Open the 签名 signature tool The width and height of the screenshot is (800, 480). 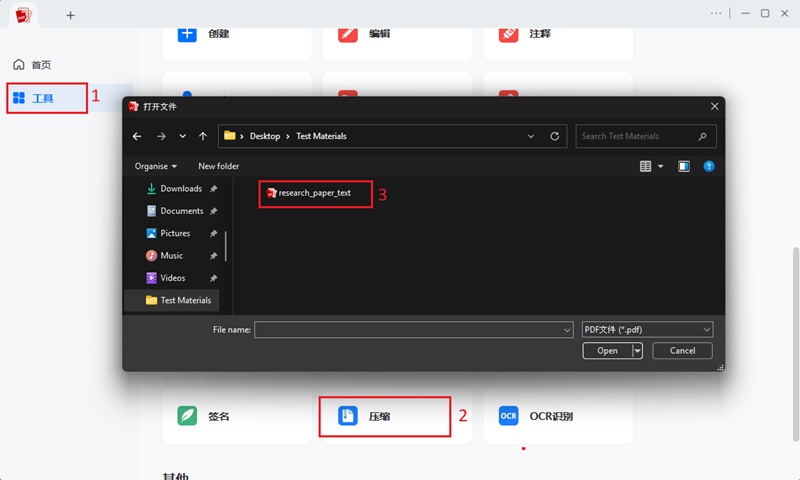click(x=237, y=416)
